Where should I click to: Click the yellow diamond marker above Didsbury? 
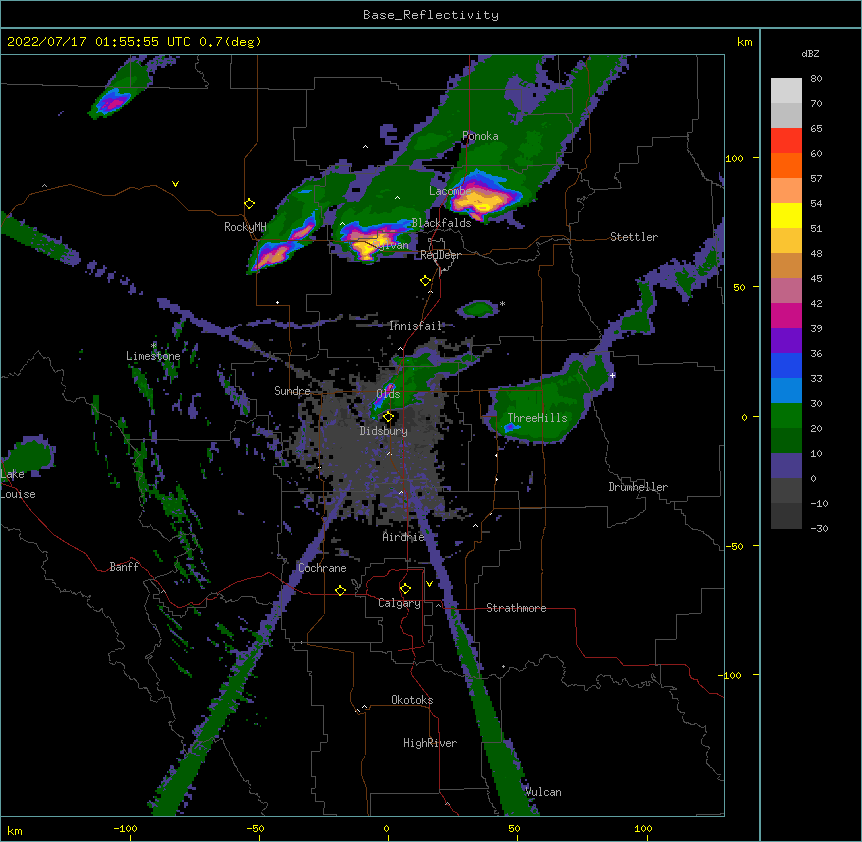pyautogui.click(x=388, y=417)
